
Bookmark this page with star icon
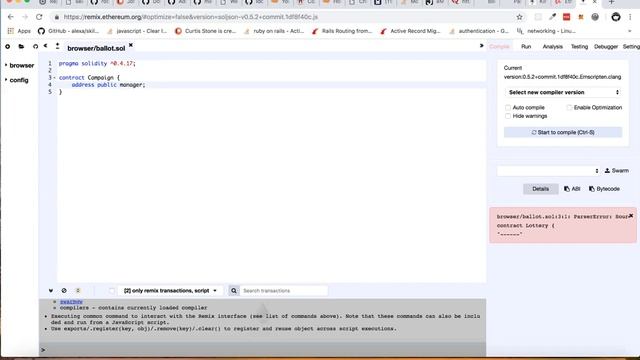coord(519,17)
